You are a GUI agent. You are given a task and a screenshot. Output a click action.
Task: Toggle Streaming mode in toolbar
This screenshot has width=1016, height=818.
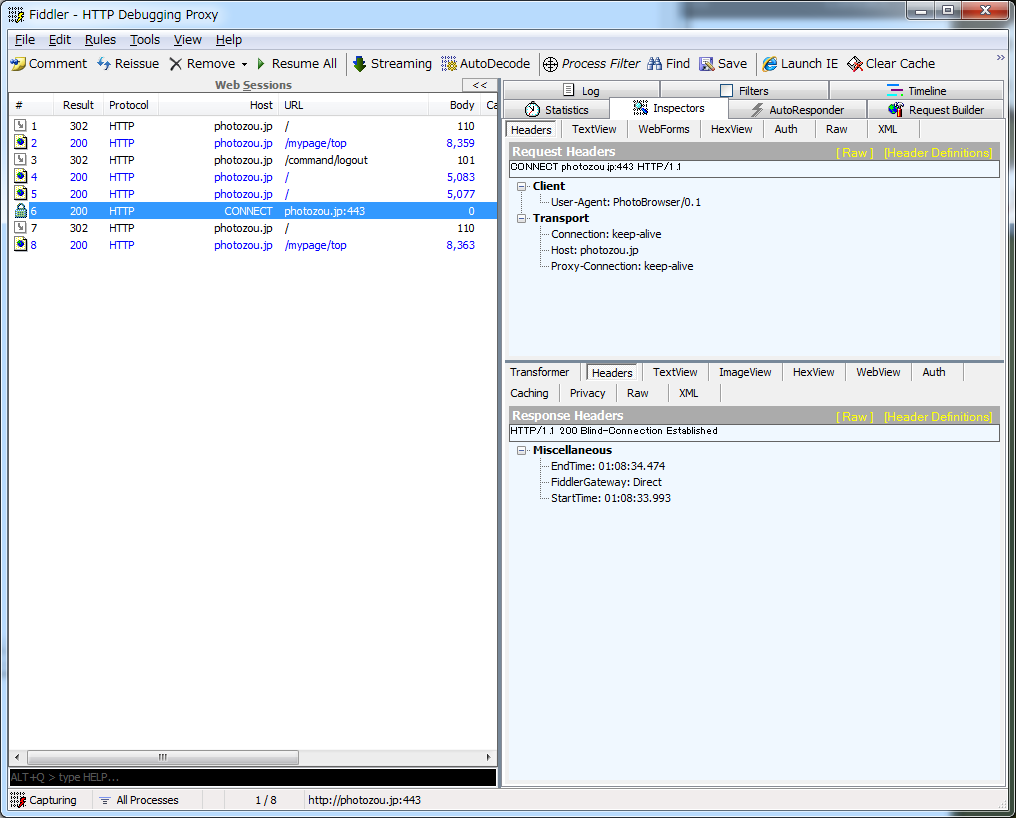(x=391, y=64)
